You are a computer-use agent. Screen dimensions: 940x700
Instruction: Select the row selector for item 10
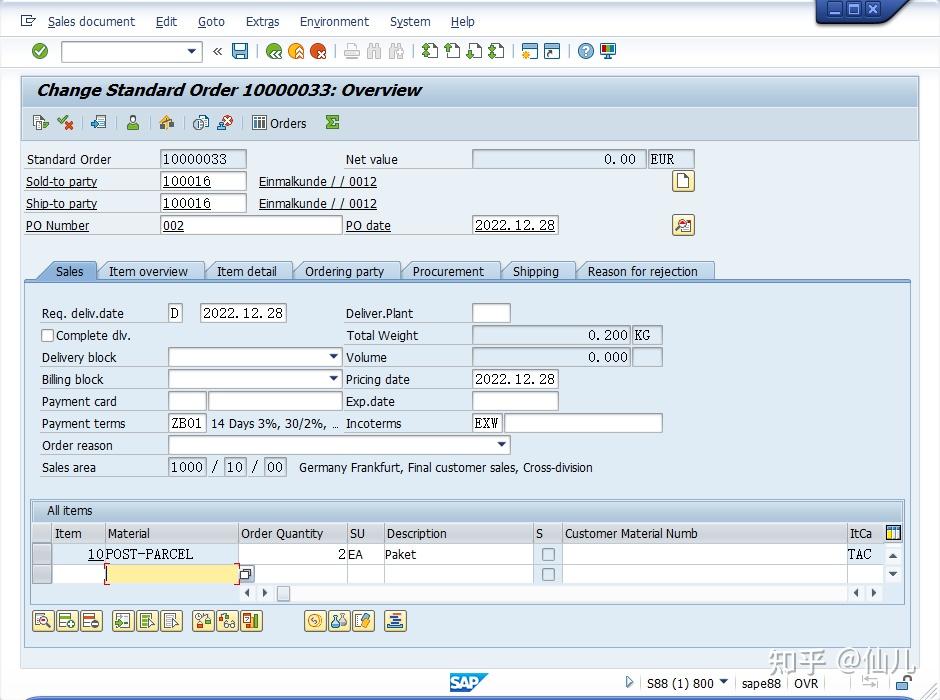[x=41, y=554]
